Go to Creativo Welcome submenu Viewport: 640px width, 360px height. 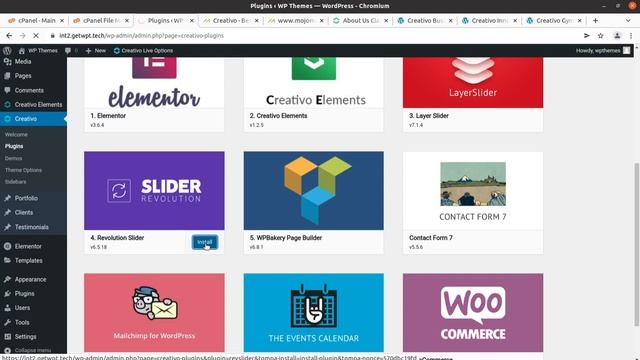16,134
